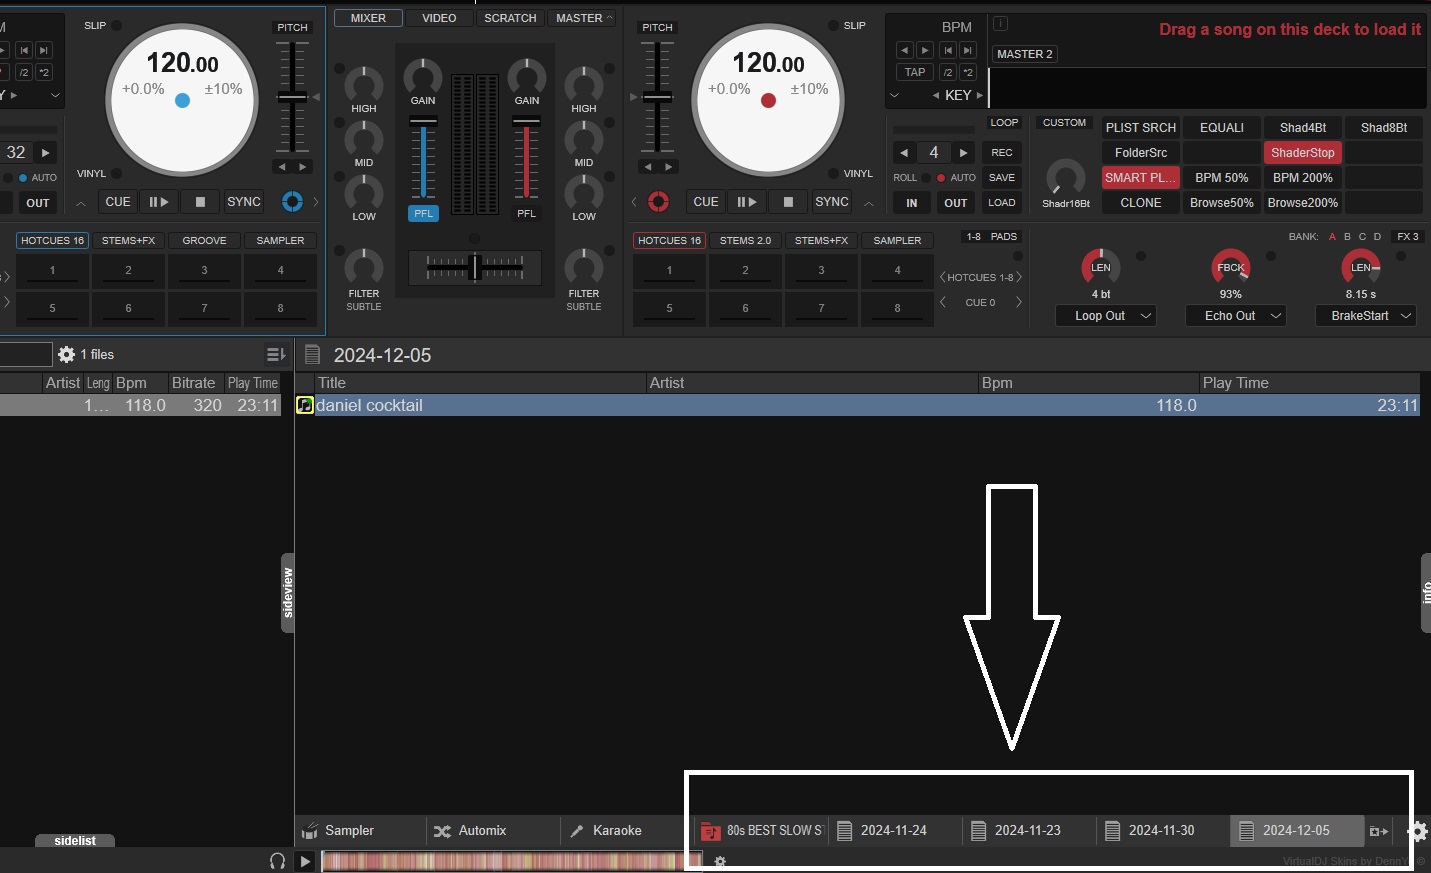Click the mixer crossfader

pos(476,266)
